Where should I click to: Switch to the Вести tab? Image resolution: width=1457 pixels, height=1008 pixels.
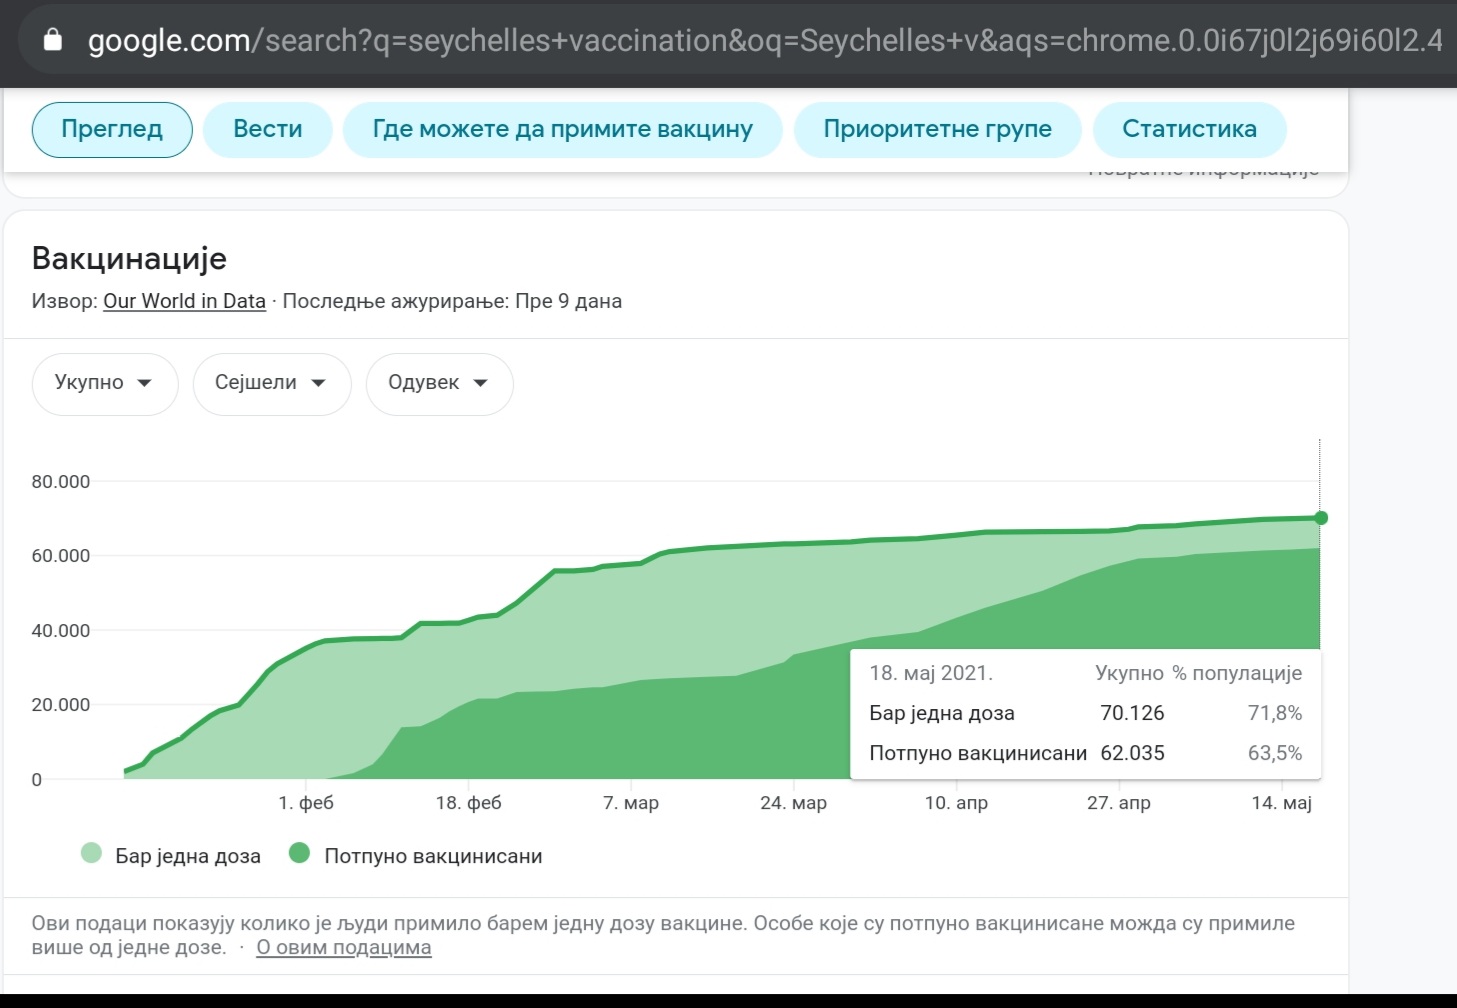click(267, 129)
